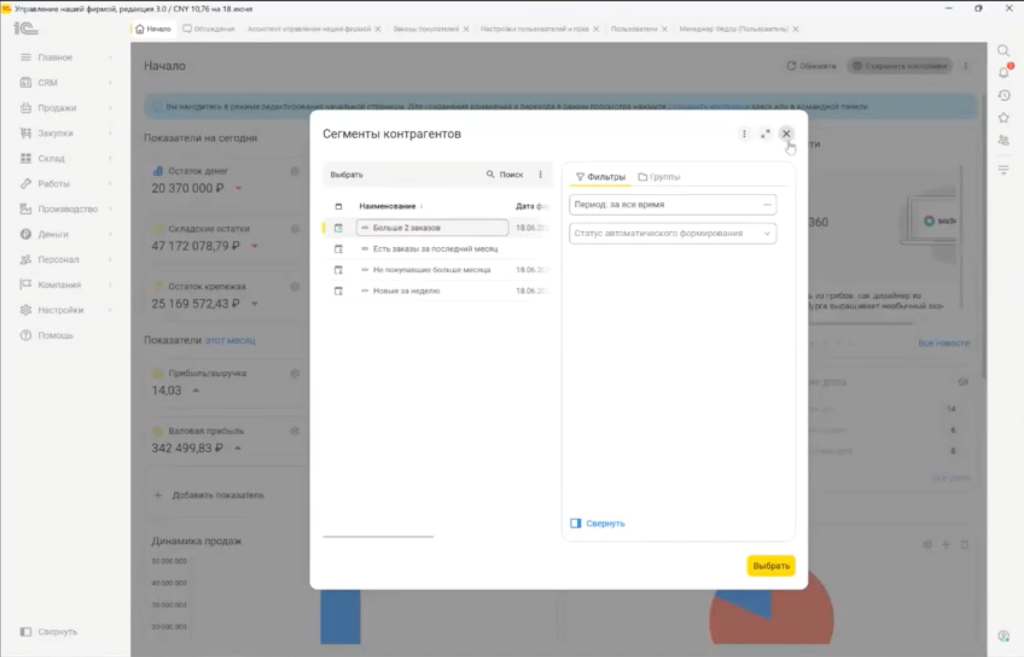Screen dimensions: 1024x657
Task: Click the yellow Выбрать button
Action: [771, 566]
